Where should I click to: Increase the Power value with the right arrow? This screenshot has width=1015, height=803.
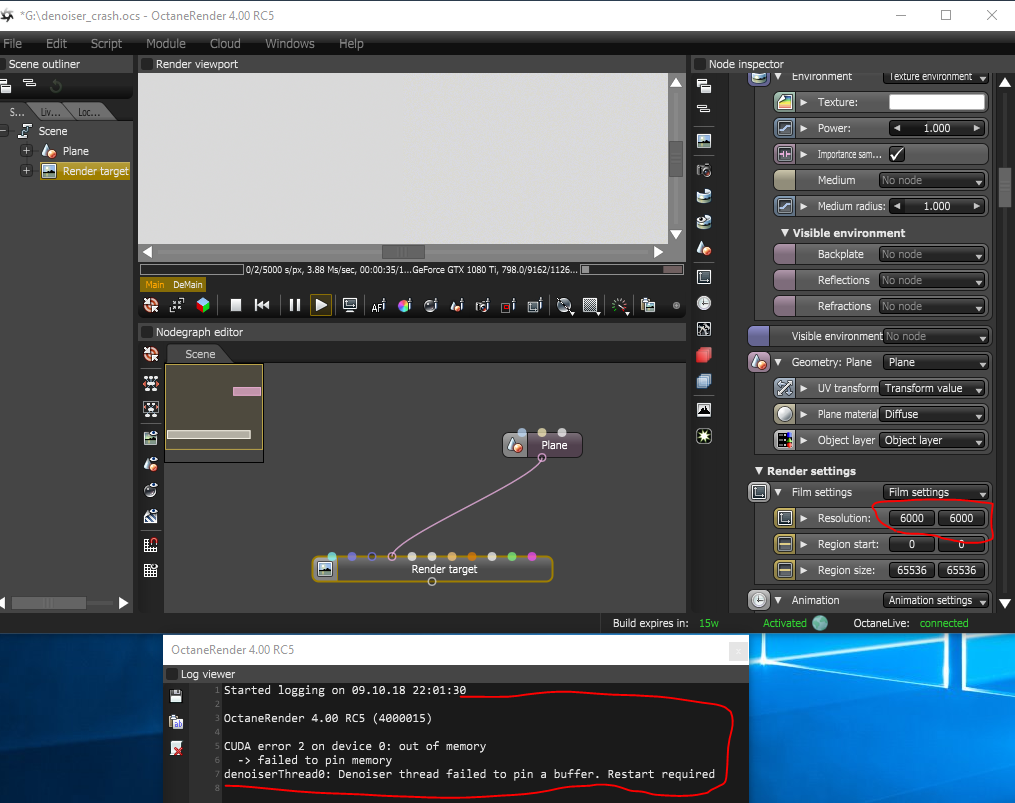click(x=977, y=128)
